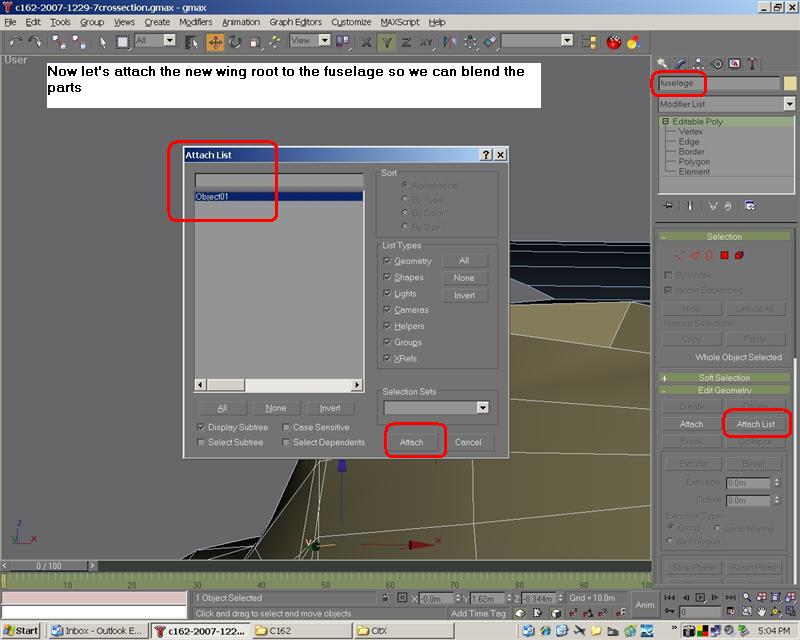Toggle the selection lock padlock
800x640 pixels.
pyautogui.click(x=385, y=598)
